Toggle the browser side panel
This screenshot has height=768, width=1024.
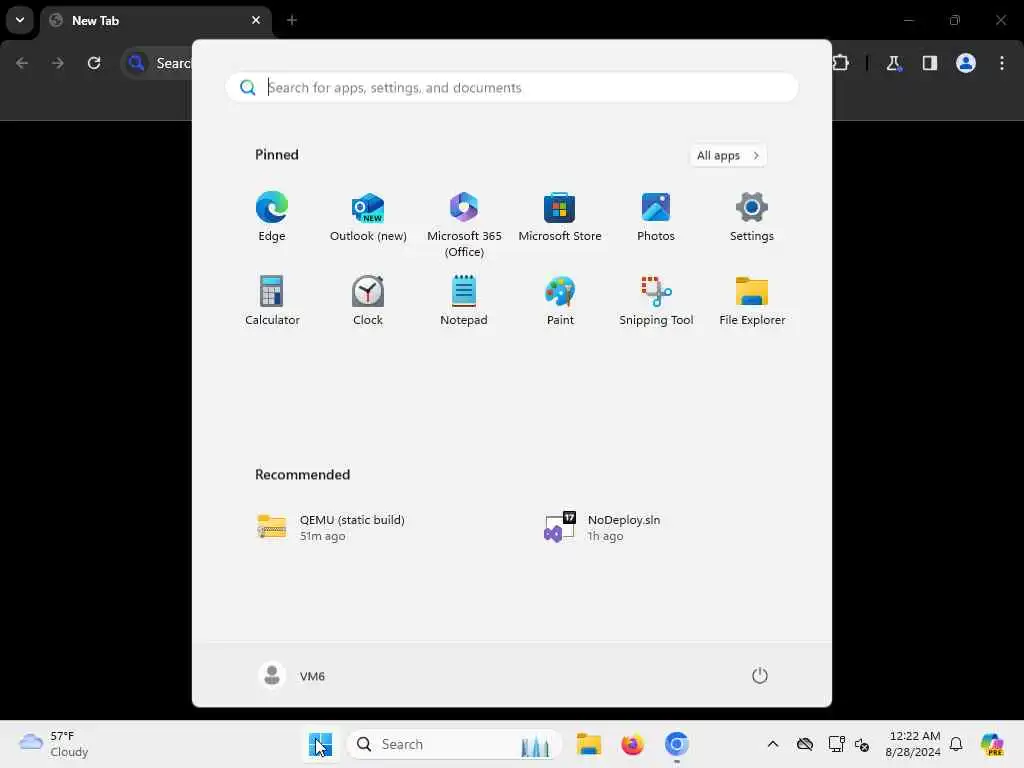(x=929, y=63)
